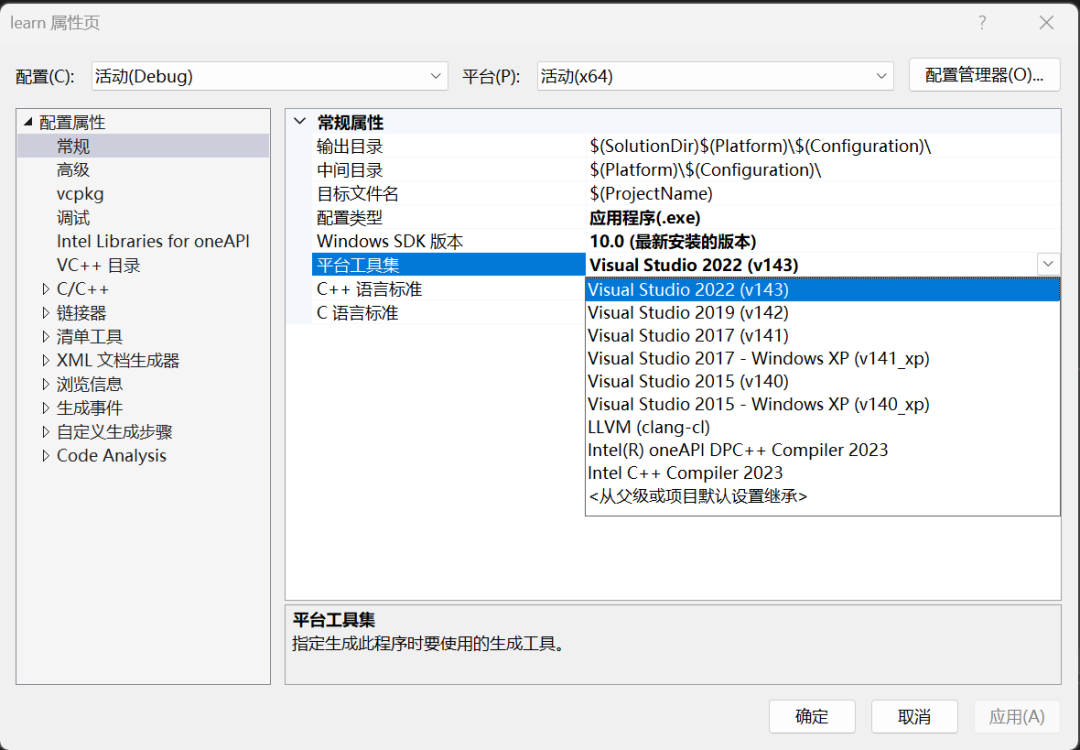Expand the Code Analysis node
This screenshot has width=1080, height=750.
pyautogui.click(x=45, y=455)
